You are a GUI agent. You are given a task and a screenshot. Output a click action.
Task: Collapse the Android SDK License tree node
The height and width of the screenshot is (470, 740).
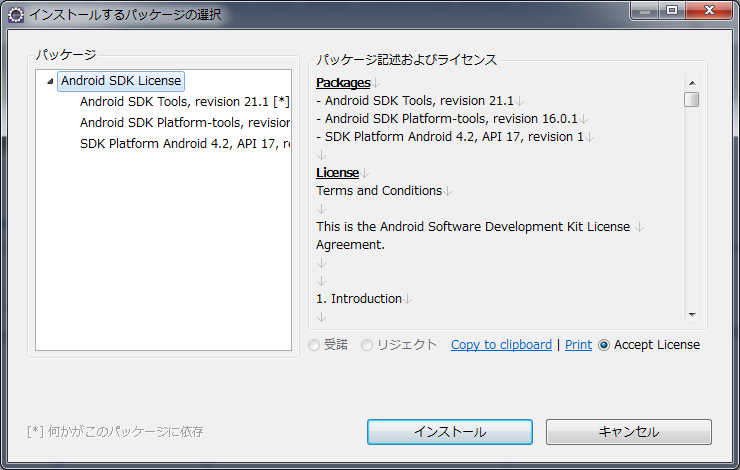[50, 81]
